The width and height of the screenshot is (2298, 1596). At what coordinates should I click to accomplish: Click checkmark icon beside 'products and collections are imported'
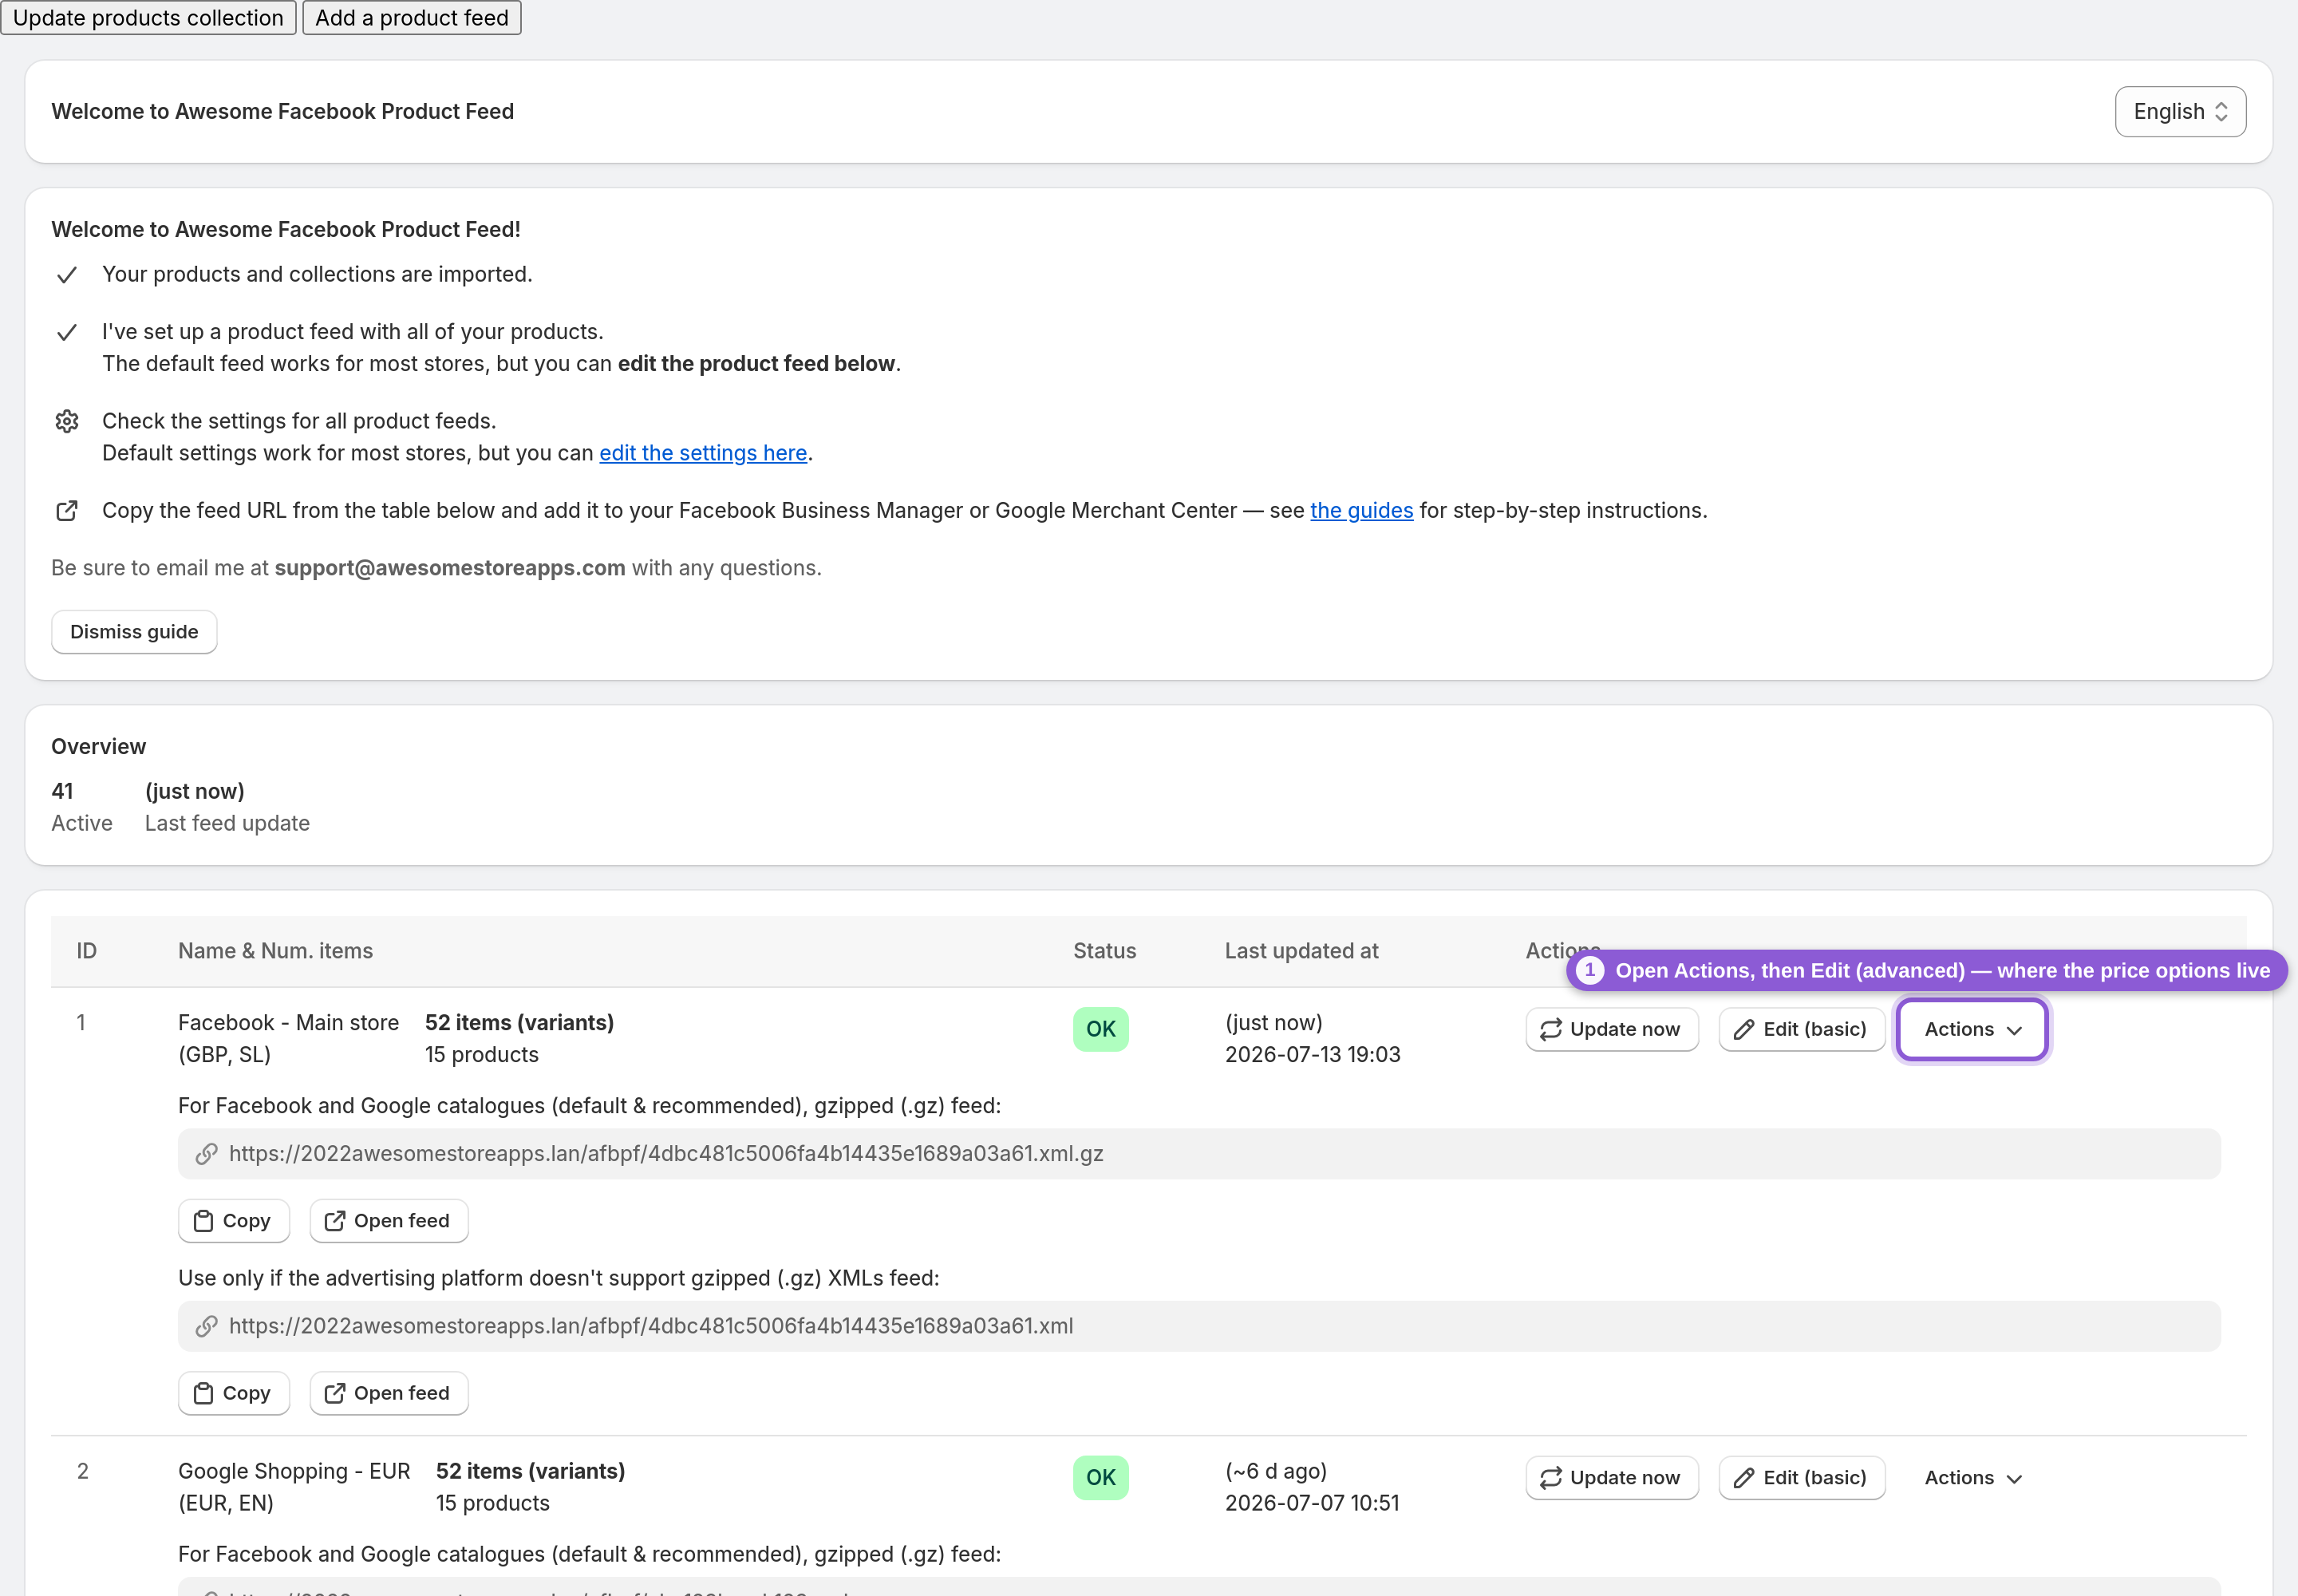pos(67,275)
